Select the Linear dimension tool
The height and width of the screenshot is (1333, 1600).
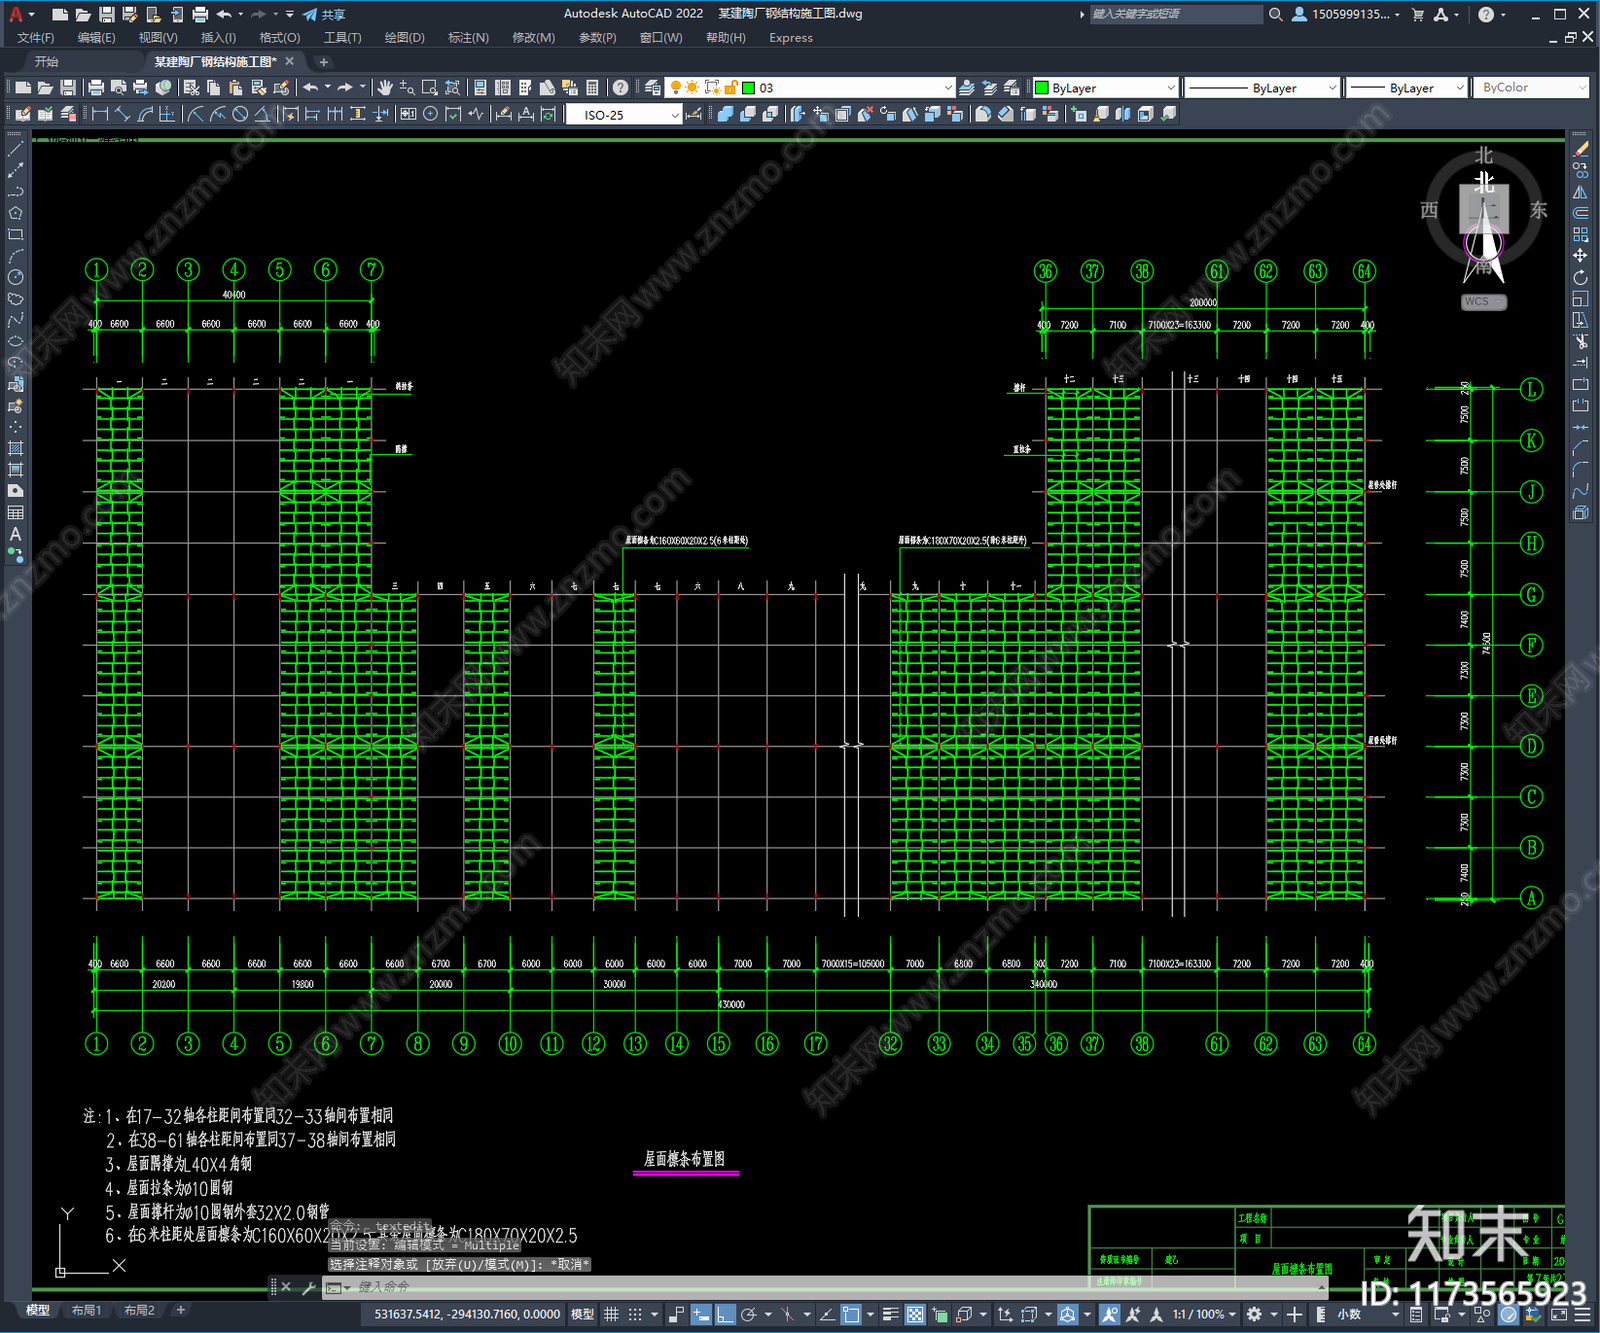[x=100, y=114]
